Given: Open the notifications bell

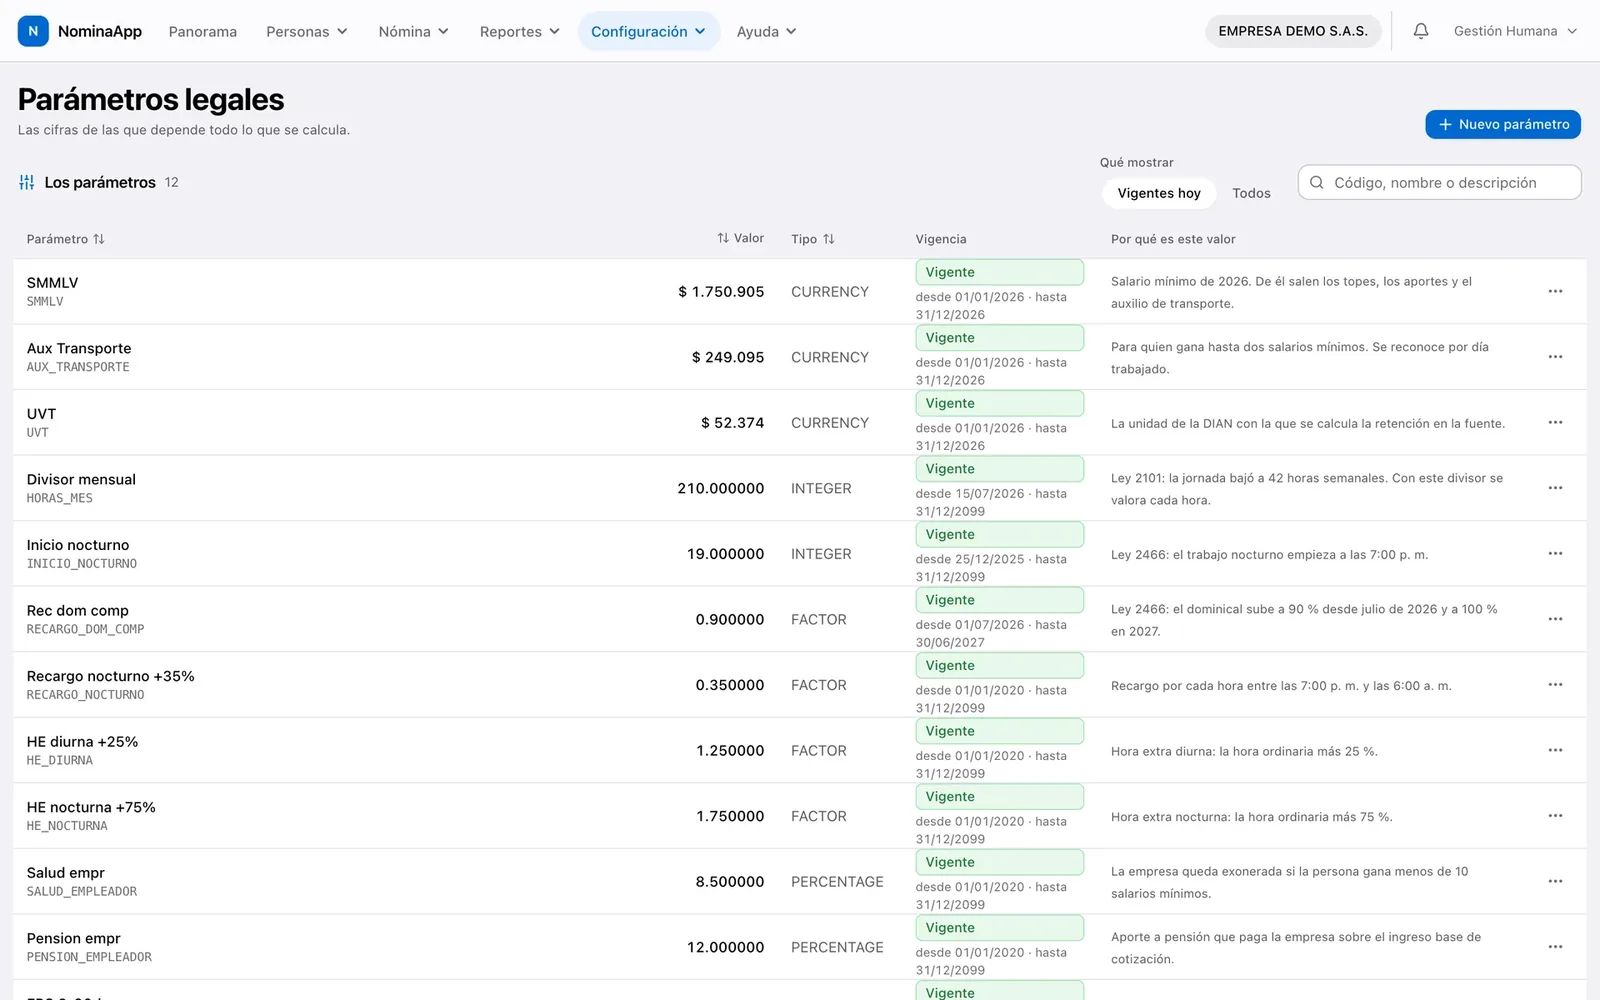Looking at the screenshot, I should click(1421, 31).
